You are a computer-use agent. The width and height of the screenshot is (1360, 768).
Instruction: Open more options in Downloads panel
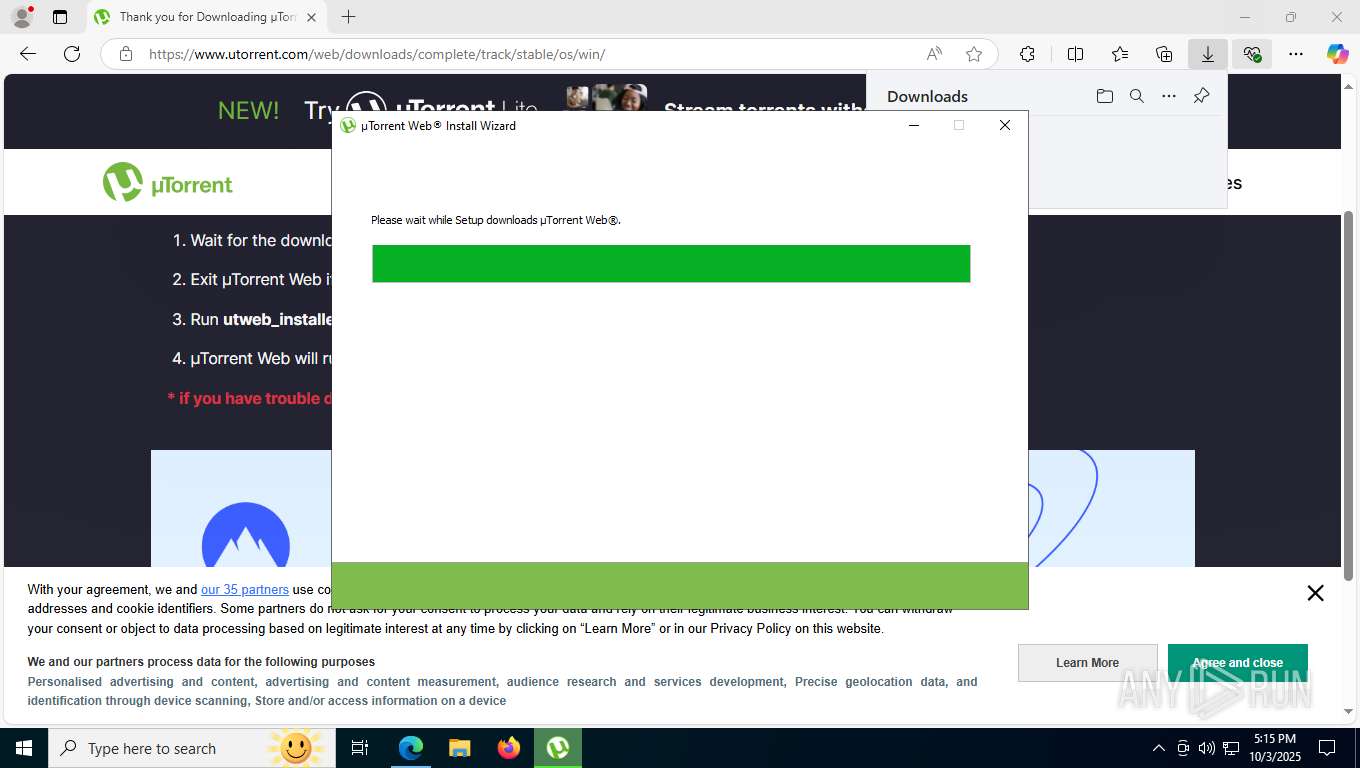[x=1169, y=96]
